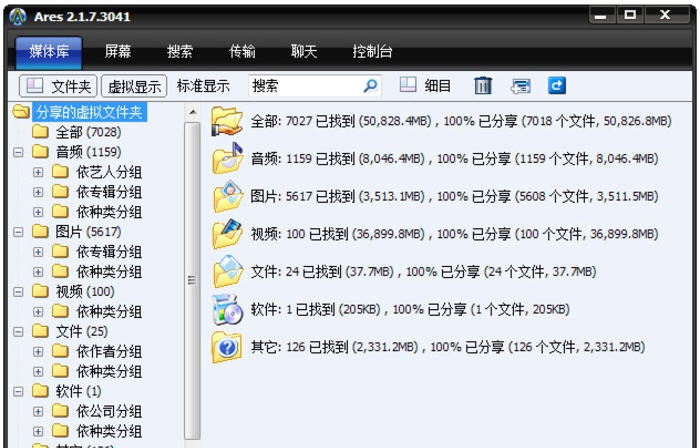Select 视频 (100) folder in tree

click(x=85, y=292)
